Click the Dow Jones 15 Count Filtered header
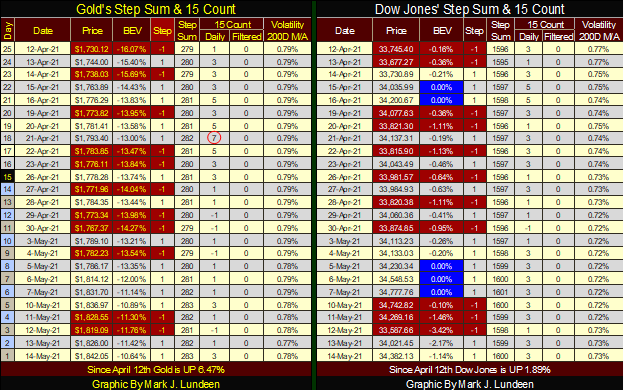Viewport: 624px width, 391px height. coord(558,37)
